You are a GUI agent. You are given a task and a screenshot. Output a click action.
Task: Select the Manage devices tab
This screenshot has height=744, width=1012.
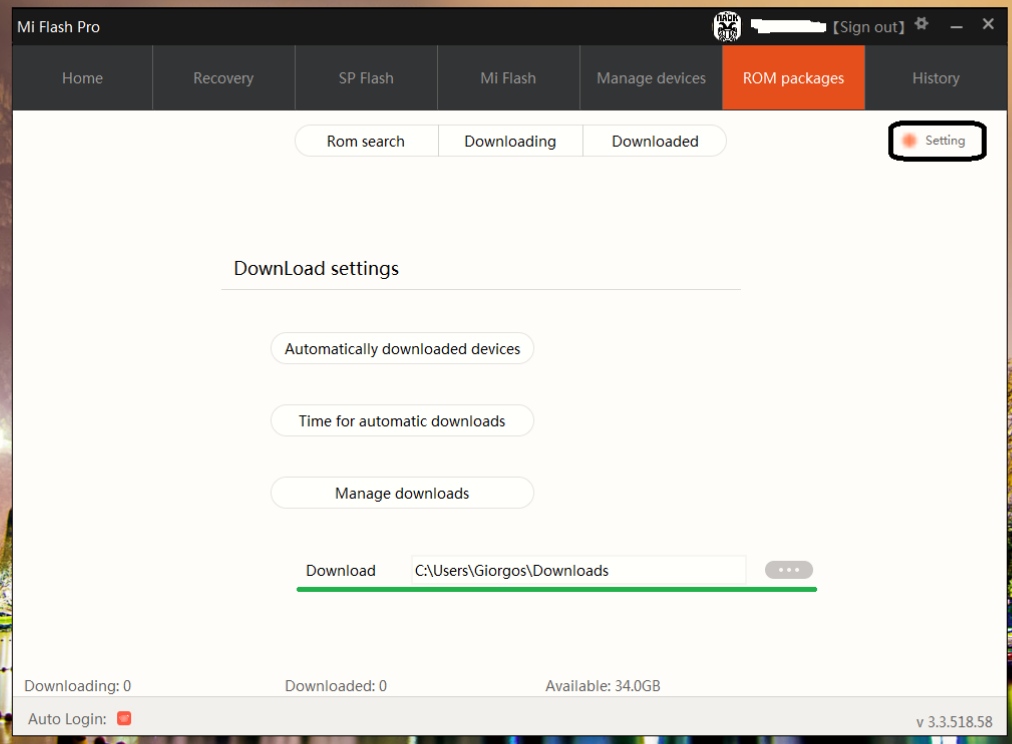tap(651, 78)
